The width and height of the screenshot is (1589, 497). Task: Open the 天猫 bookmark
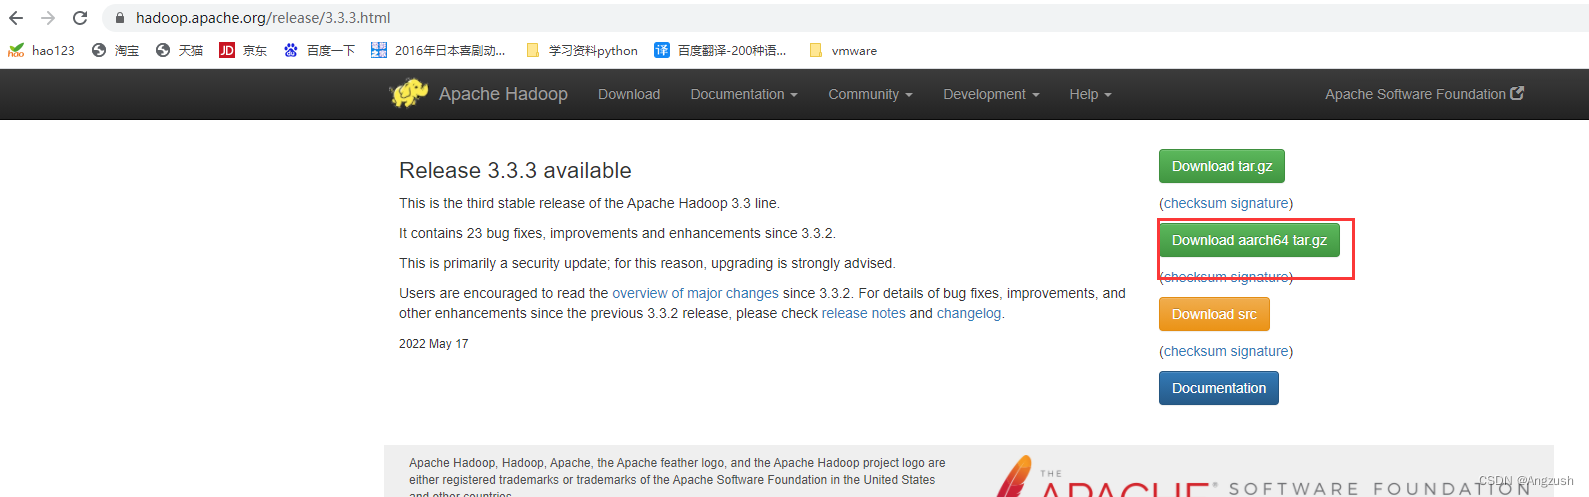click(180, 50)
